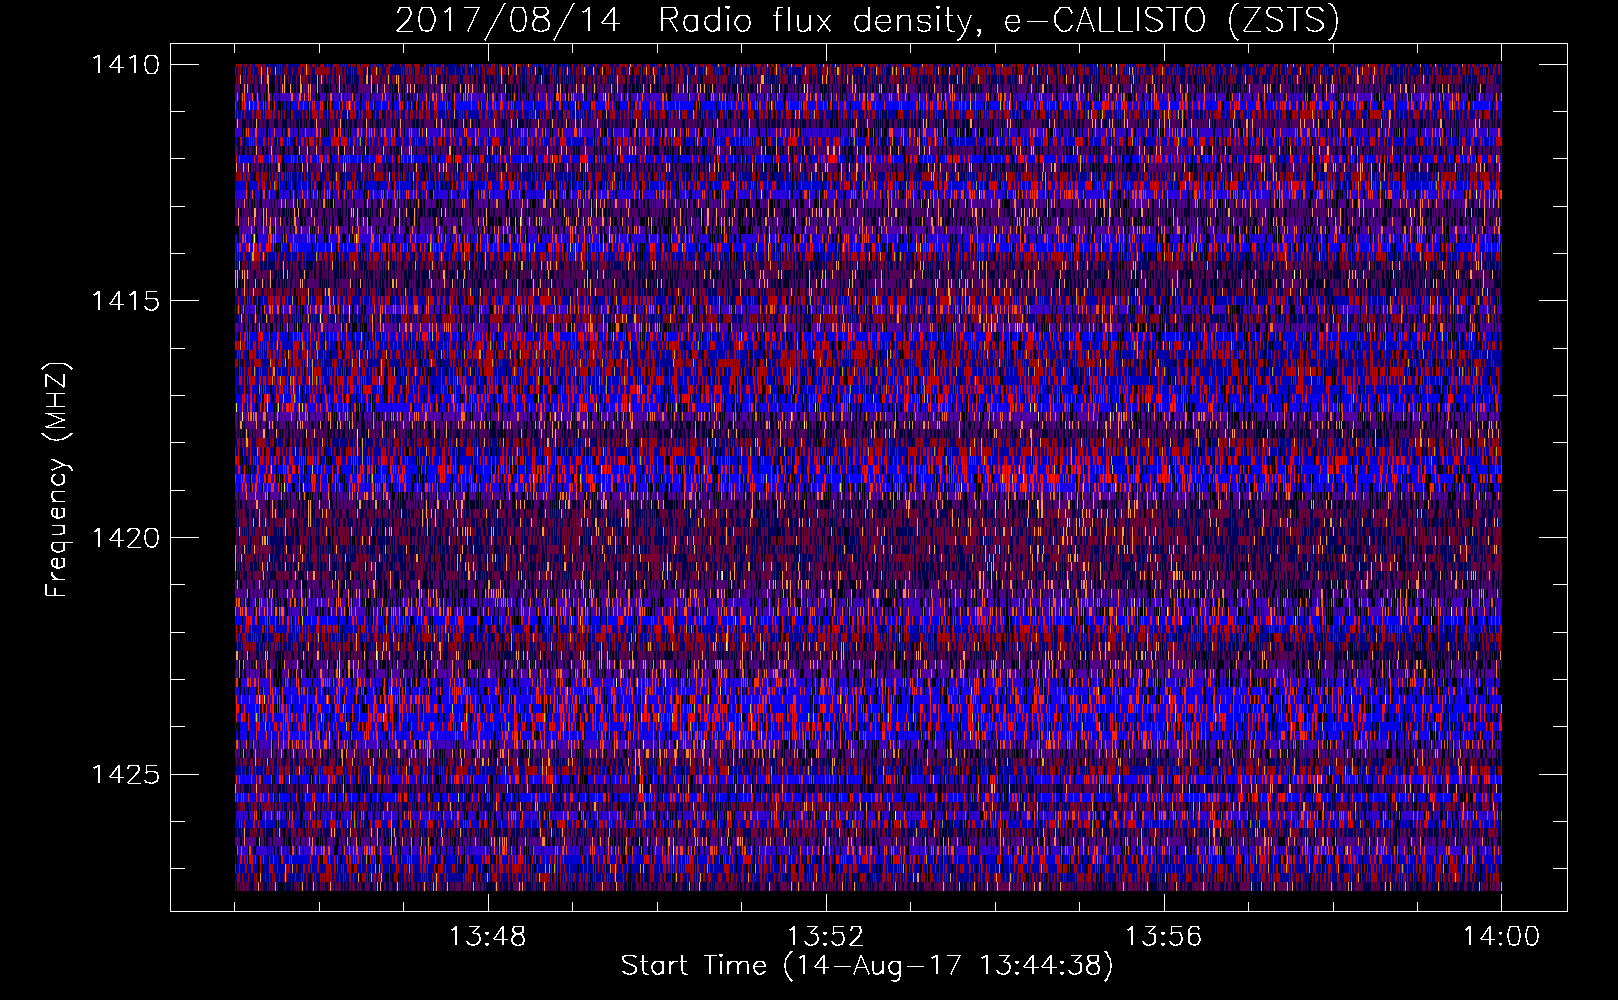Click the 1425 frequency tick label
The height and width of the screenshot is (1000, 1618).
[125, 774]
